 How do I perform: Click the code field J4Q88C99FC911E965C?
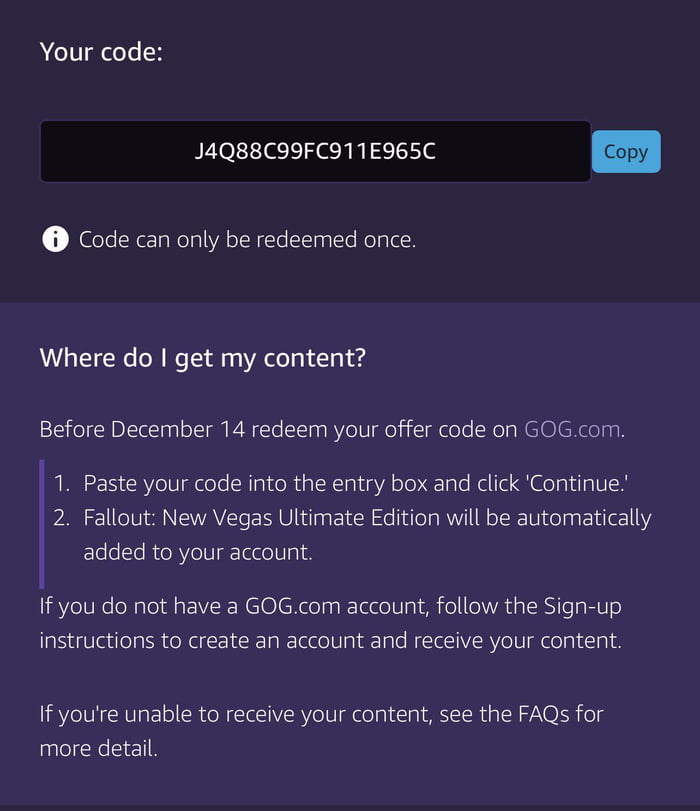[315, 152]
